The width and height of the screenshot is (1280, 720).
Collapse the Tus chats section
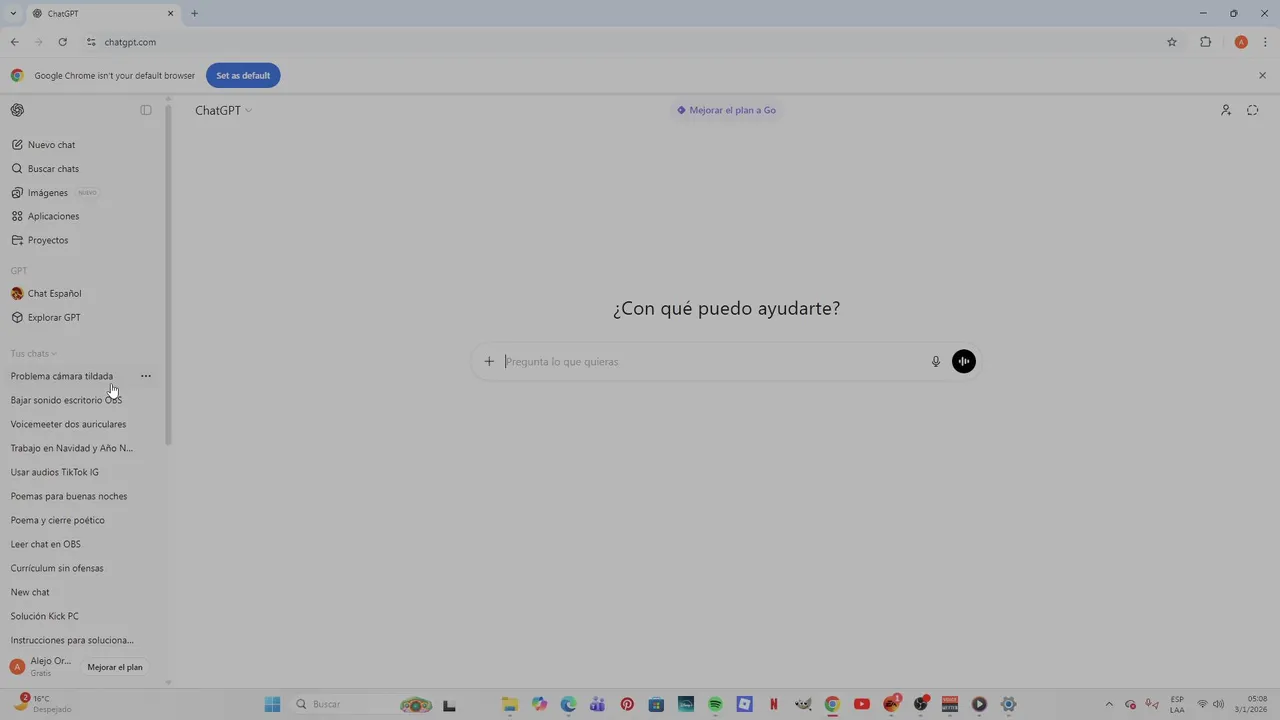(33, 353)
